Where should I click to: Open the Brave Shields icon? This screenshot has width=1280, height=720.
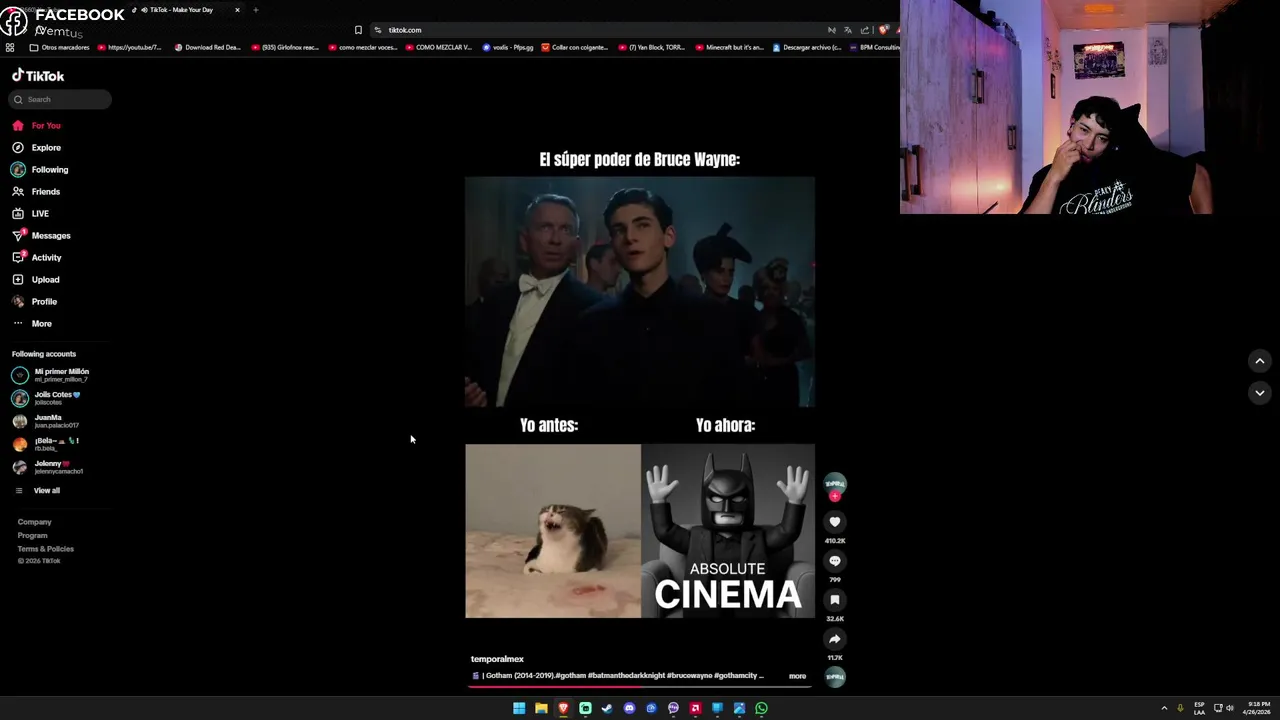(883, 30)
